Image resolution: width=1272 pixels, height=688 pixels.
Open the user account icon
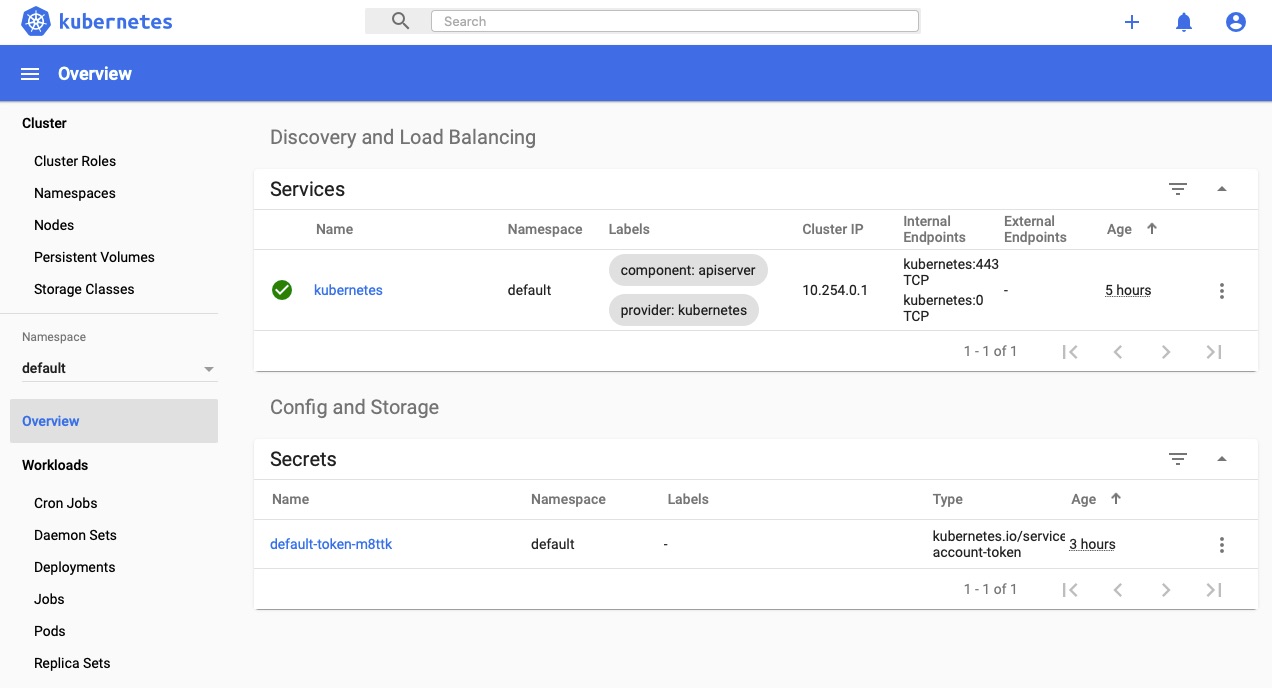(x=1236, y=21)
